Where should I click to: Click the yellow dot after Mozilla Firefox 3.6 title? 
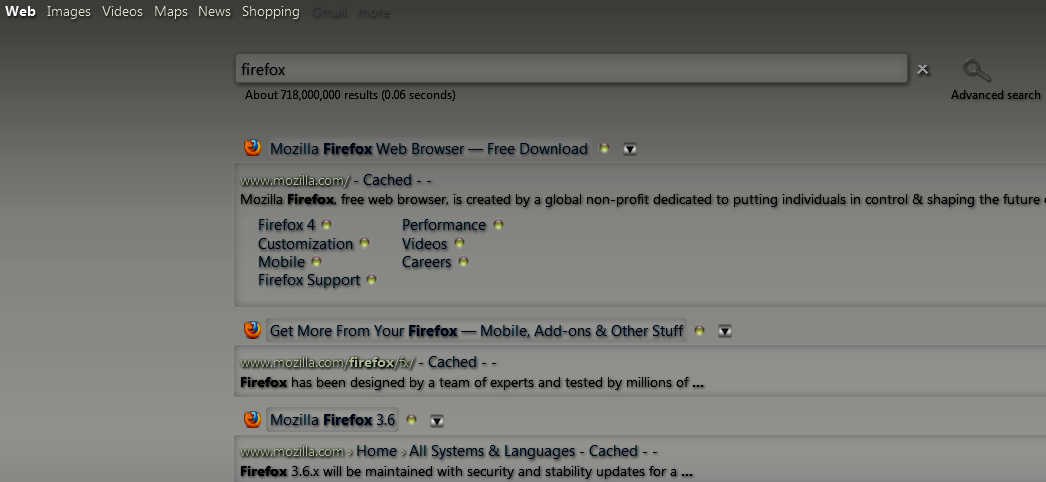[411, 419]
